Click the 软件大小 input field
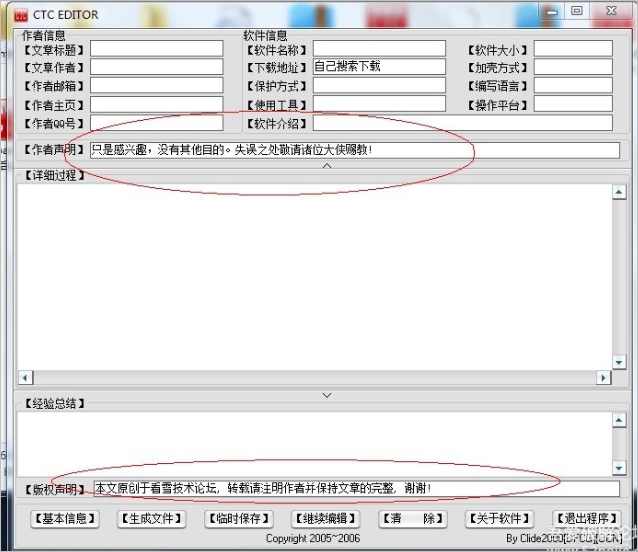 point(573,49)
